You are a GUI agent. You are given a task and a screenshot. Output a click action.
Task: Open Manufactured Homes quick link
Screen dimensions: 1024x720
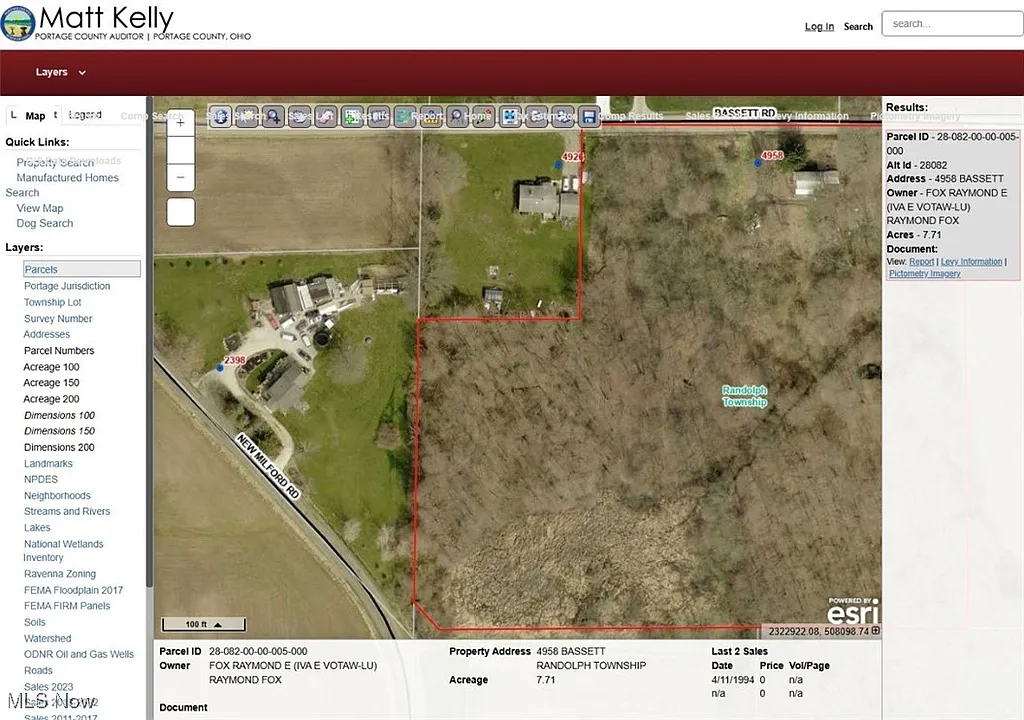[x=67, y=178]
